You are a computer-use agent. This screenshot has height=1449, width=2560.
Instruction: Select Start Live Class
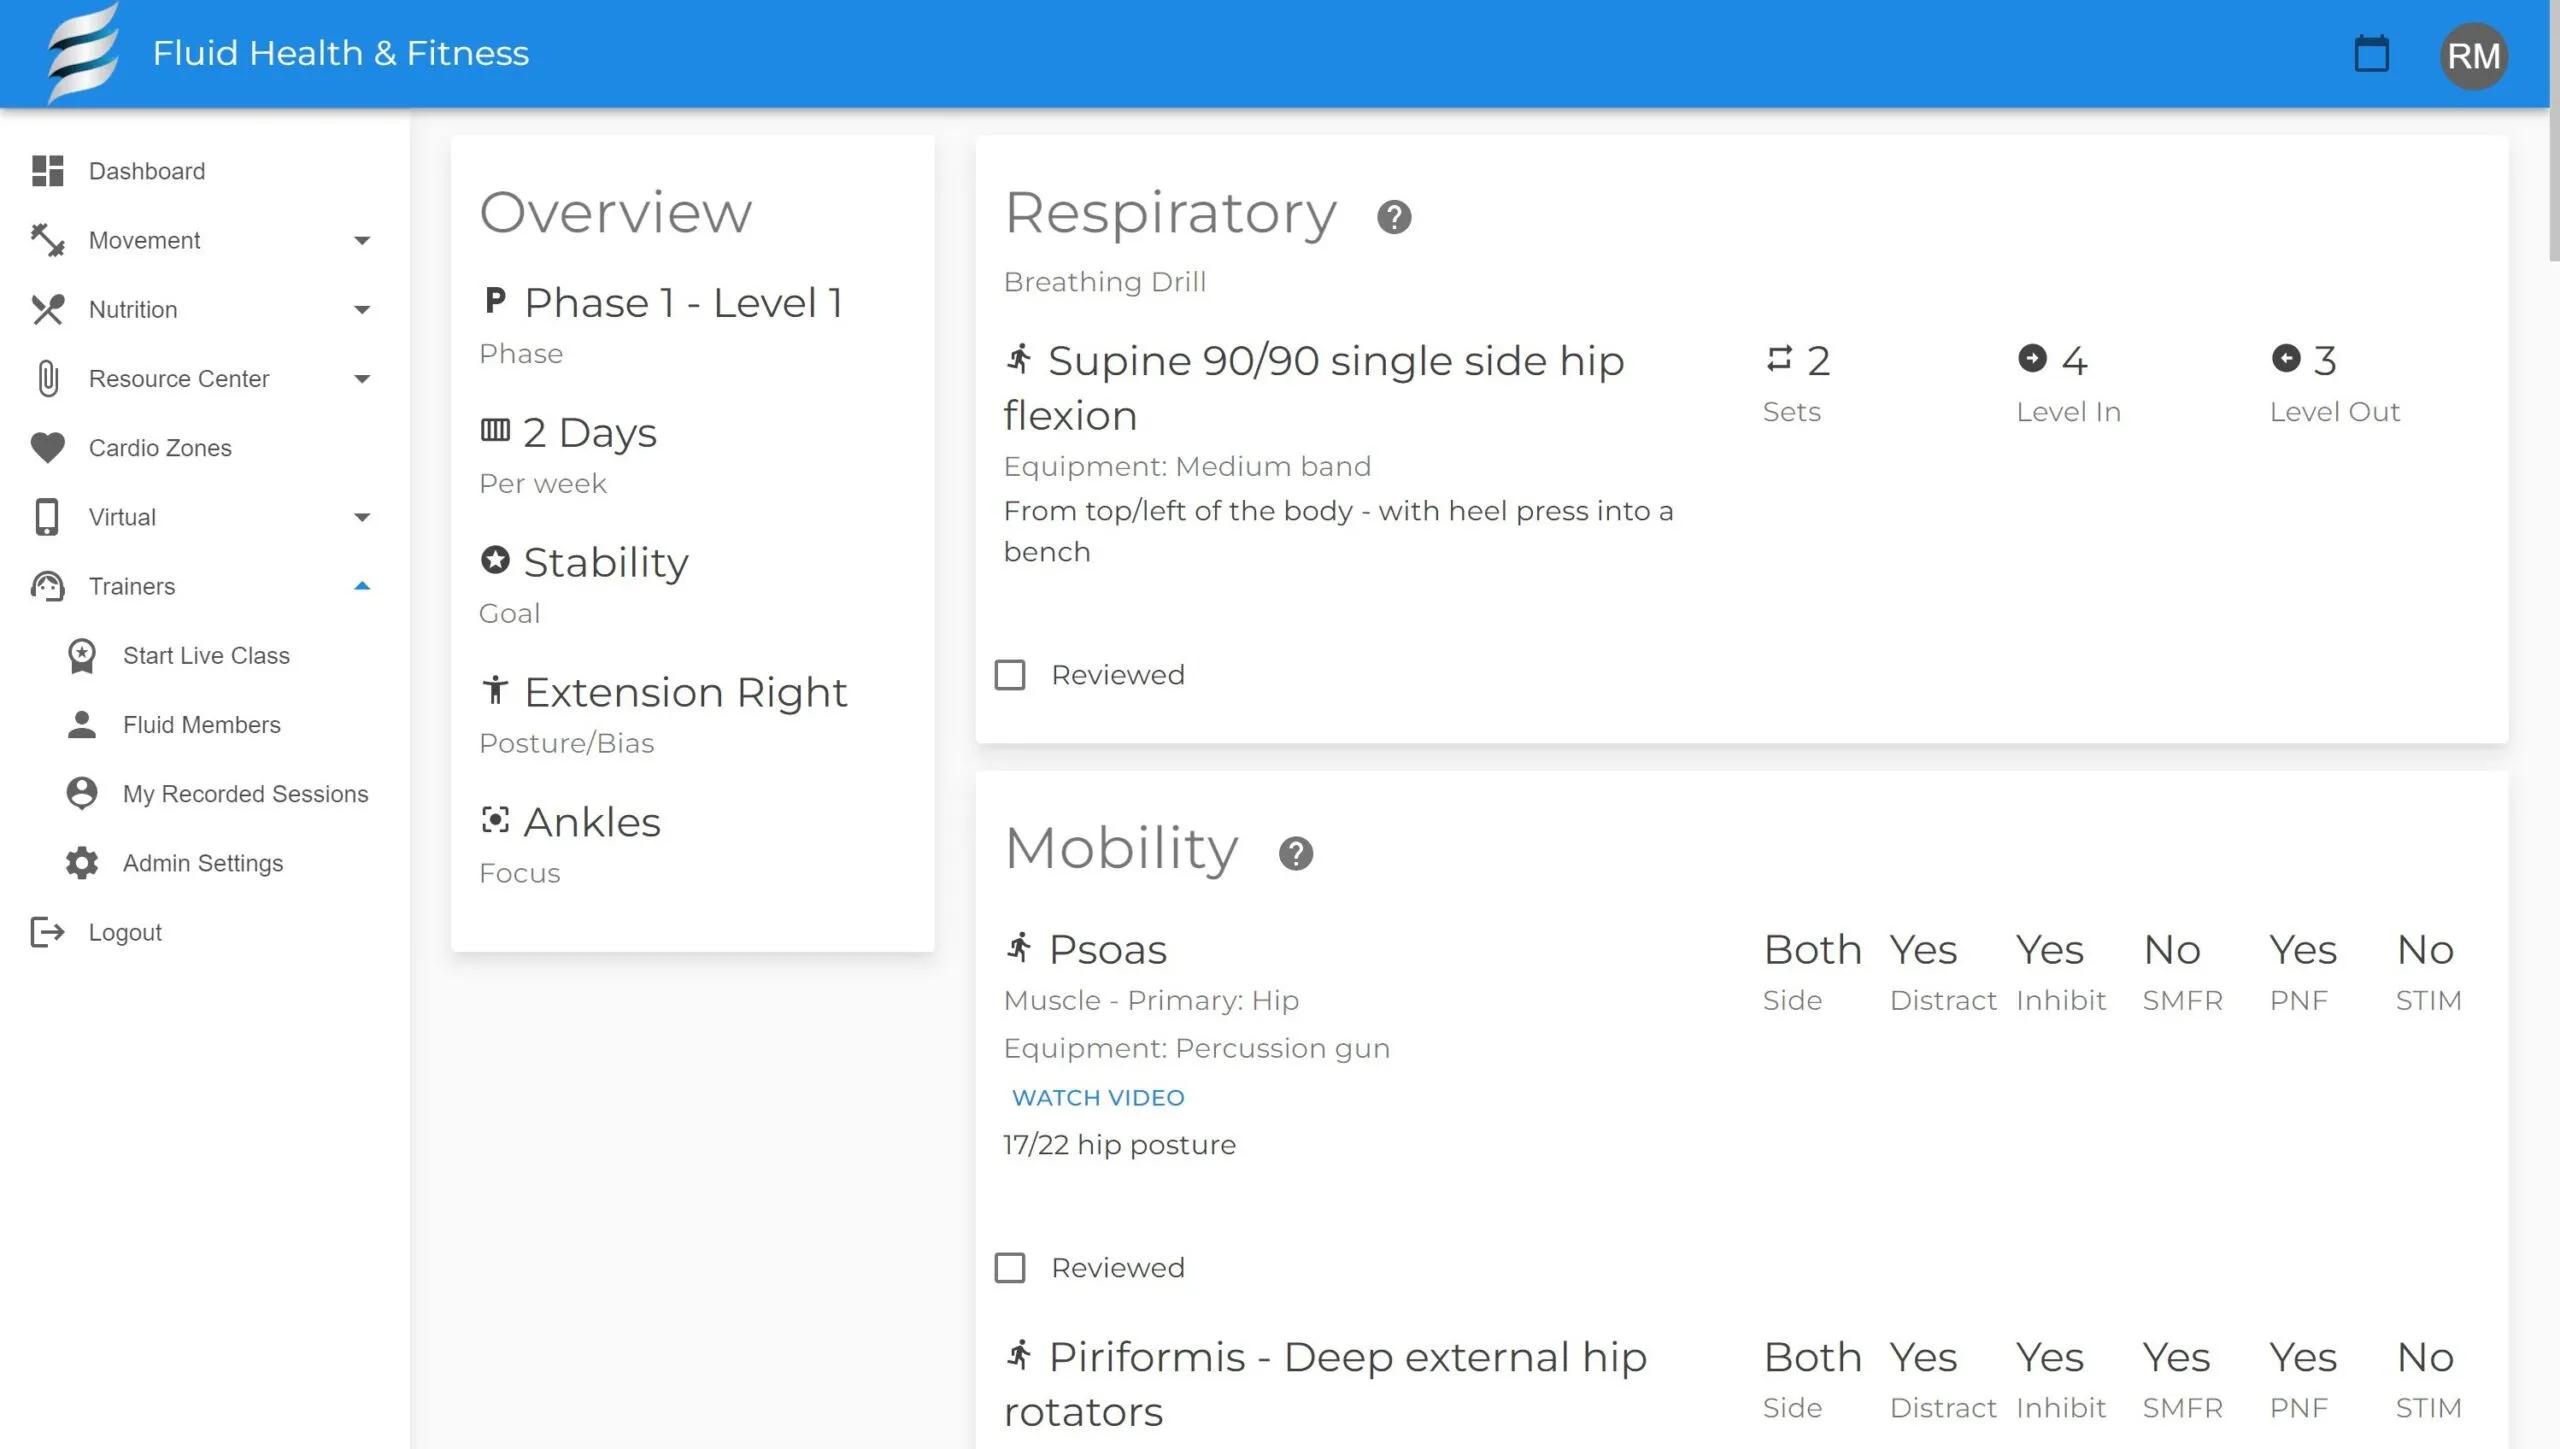[205, 656]
